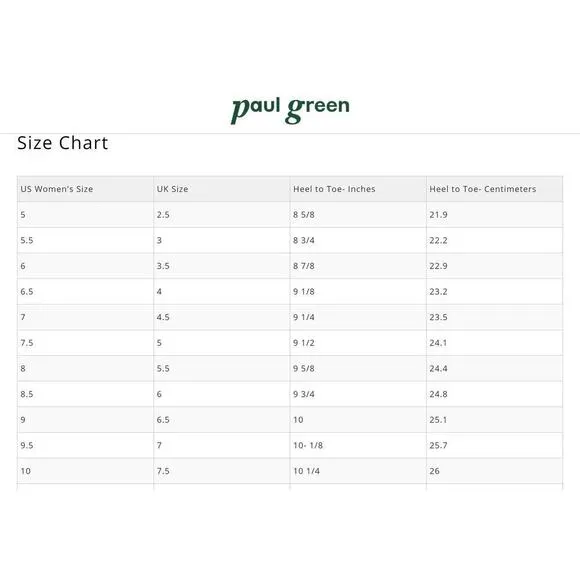Select the 9 5/8 inches cell

click(358, 368)
